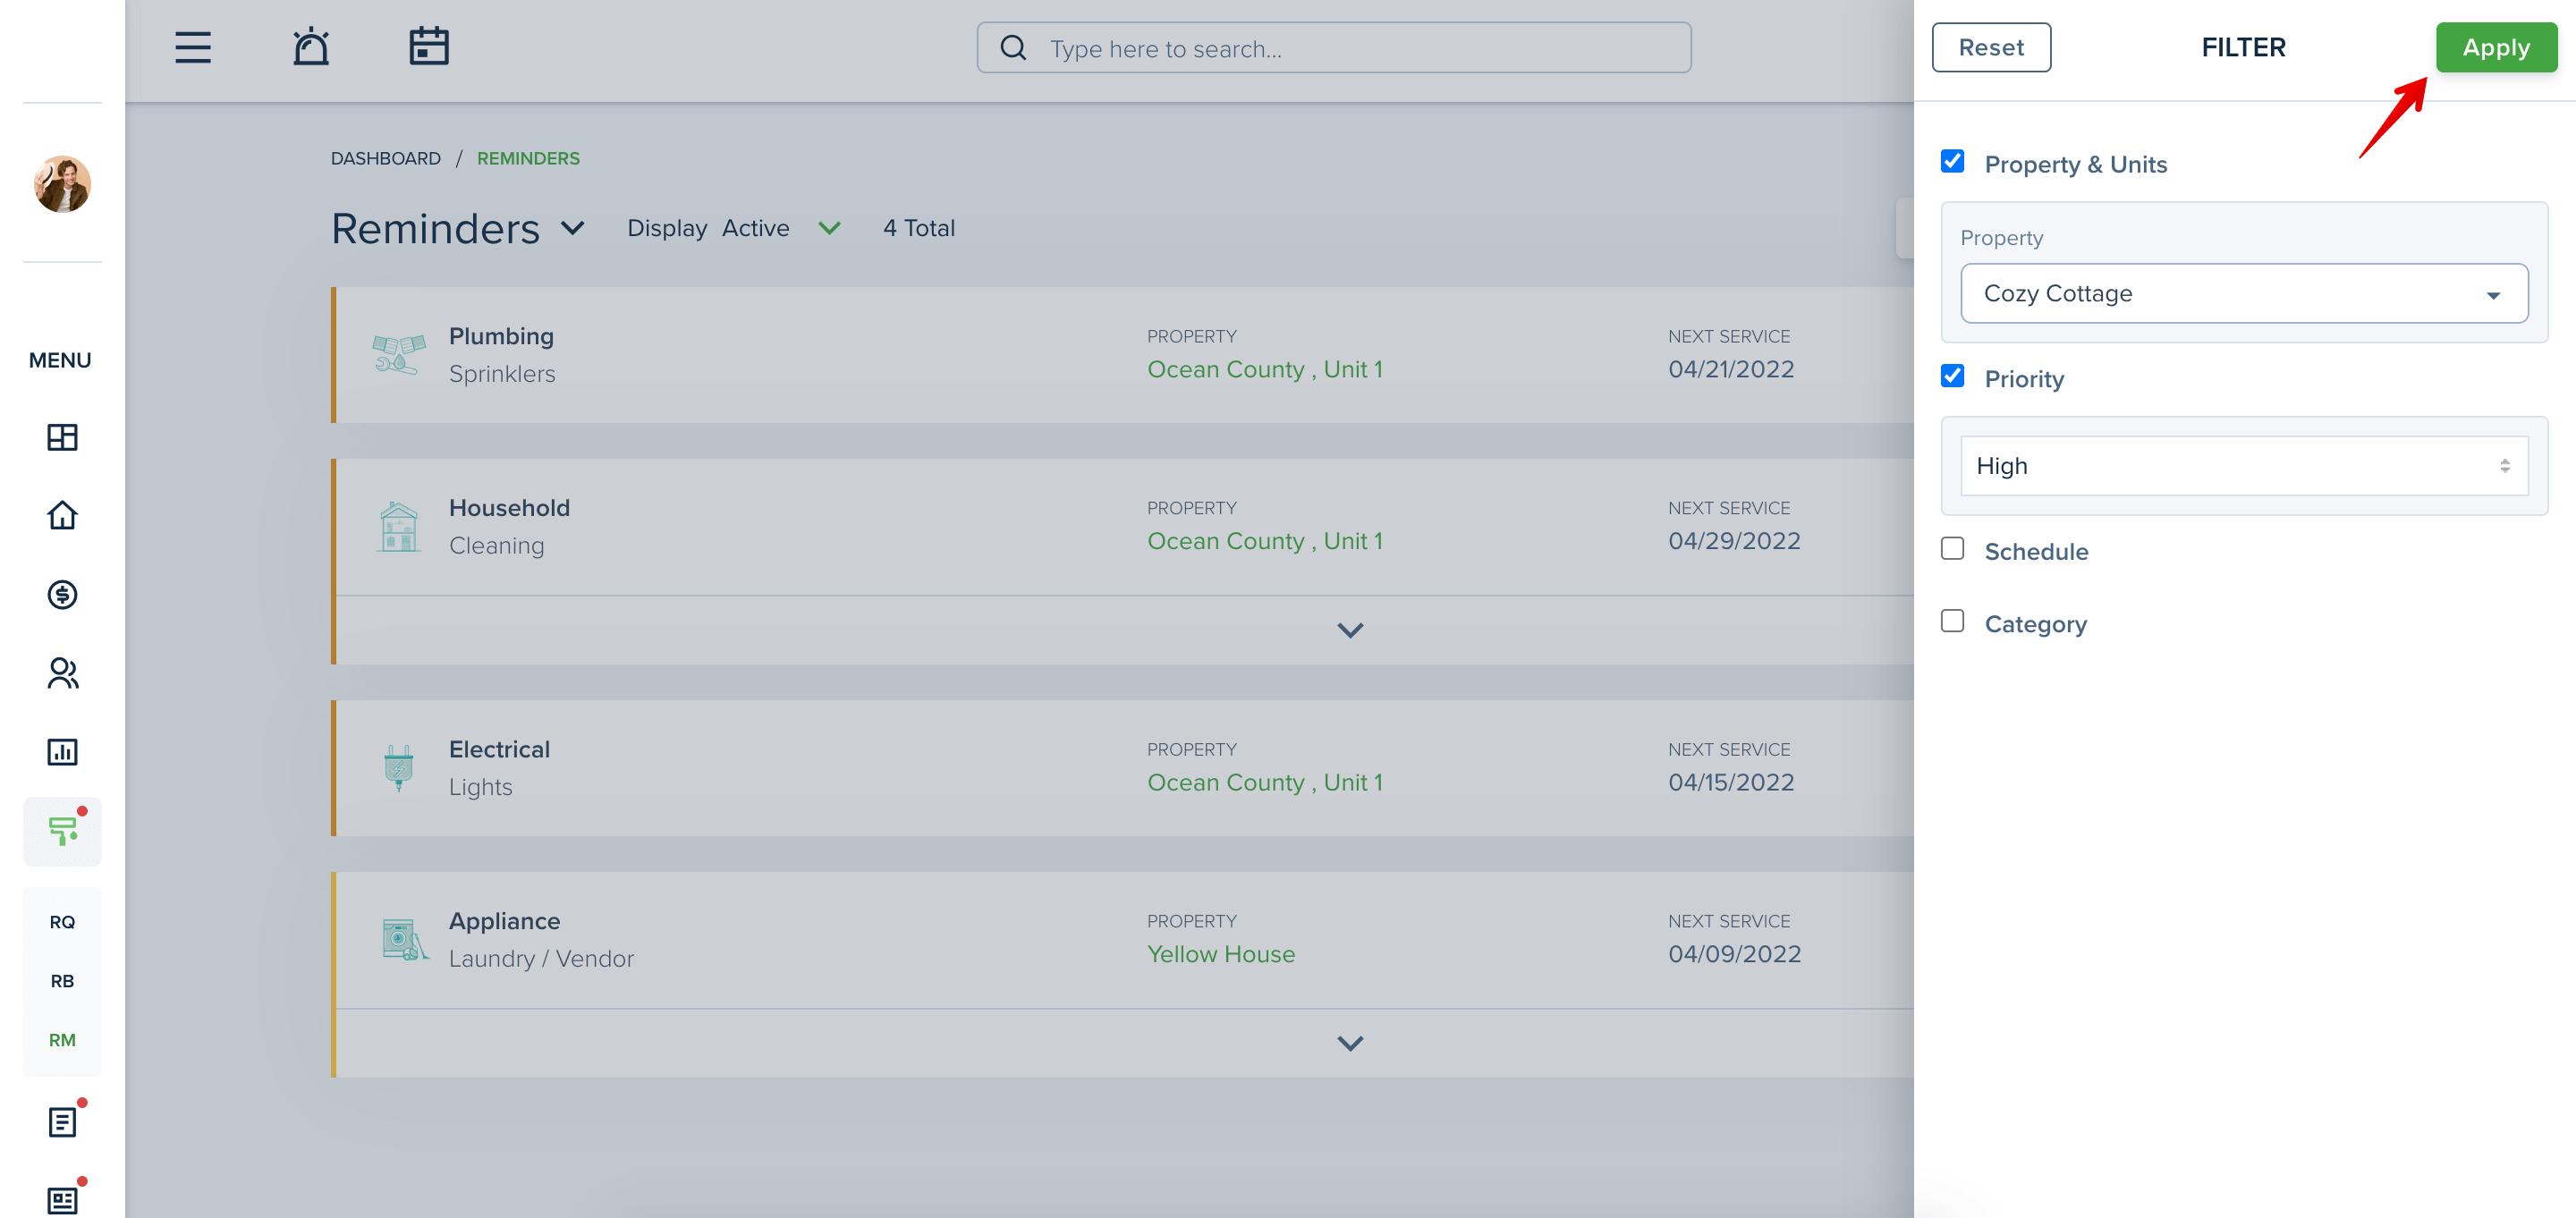Click the Household cleaning building icon

click(x=398, y=526)
